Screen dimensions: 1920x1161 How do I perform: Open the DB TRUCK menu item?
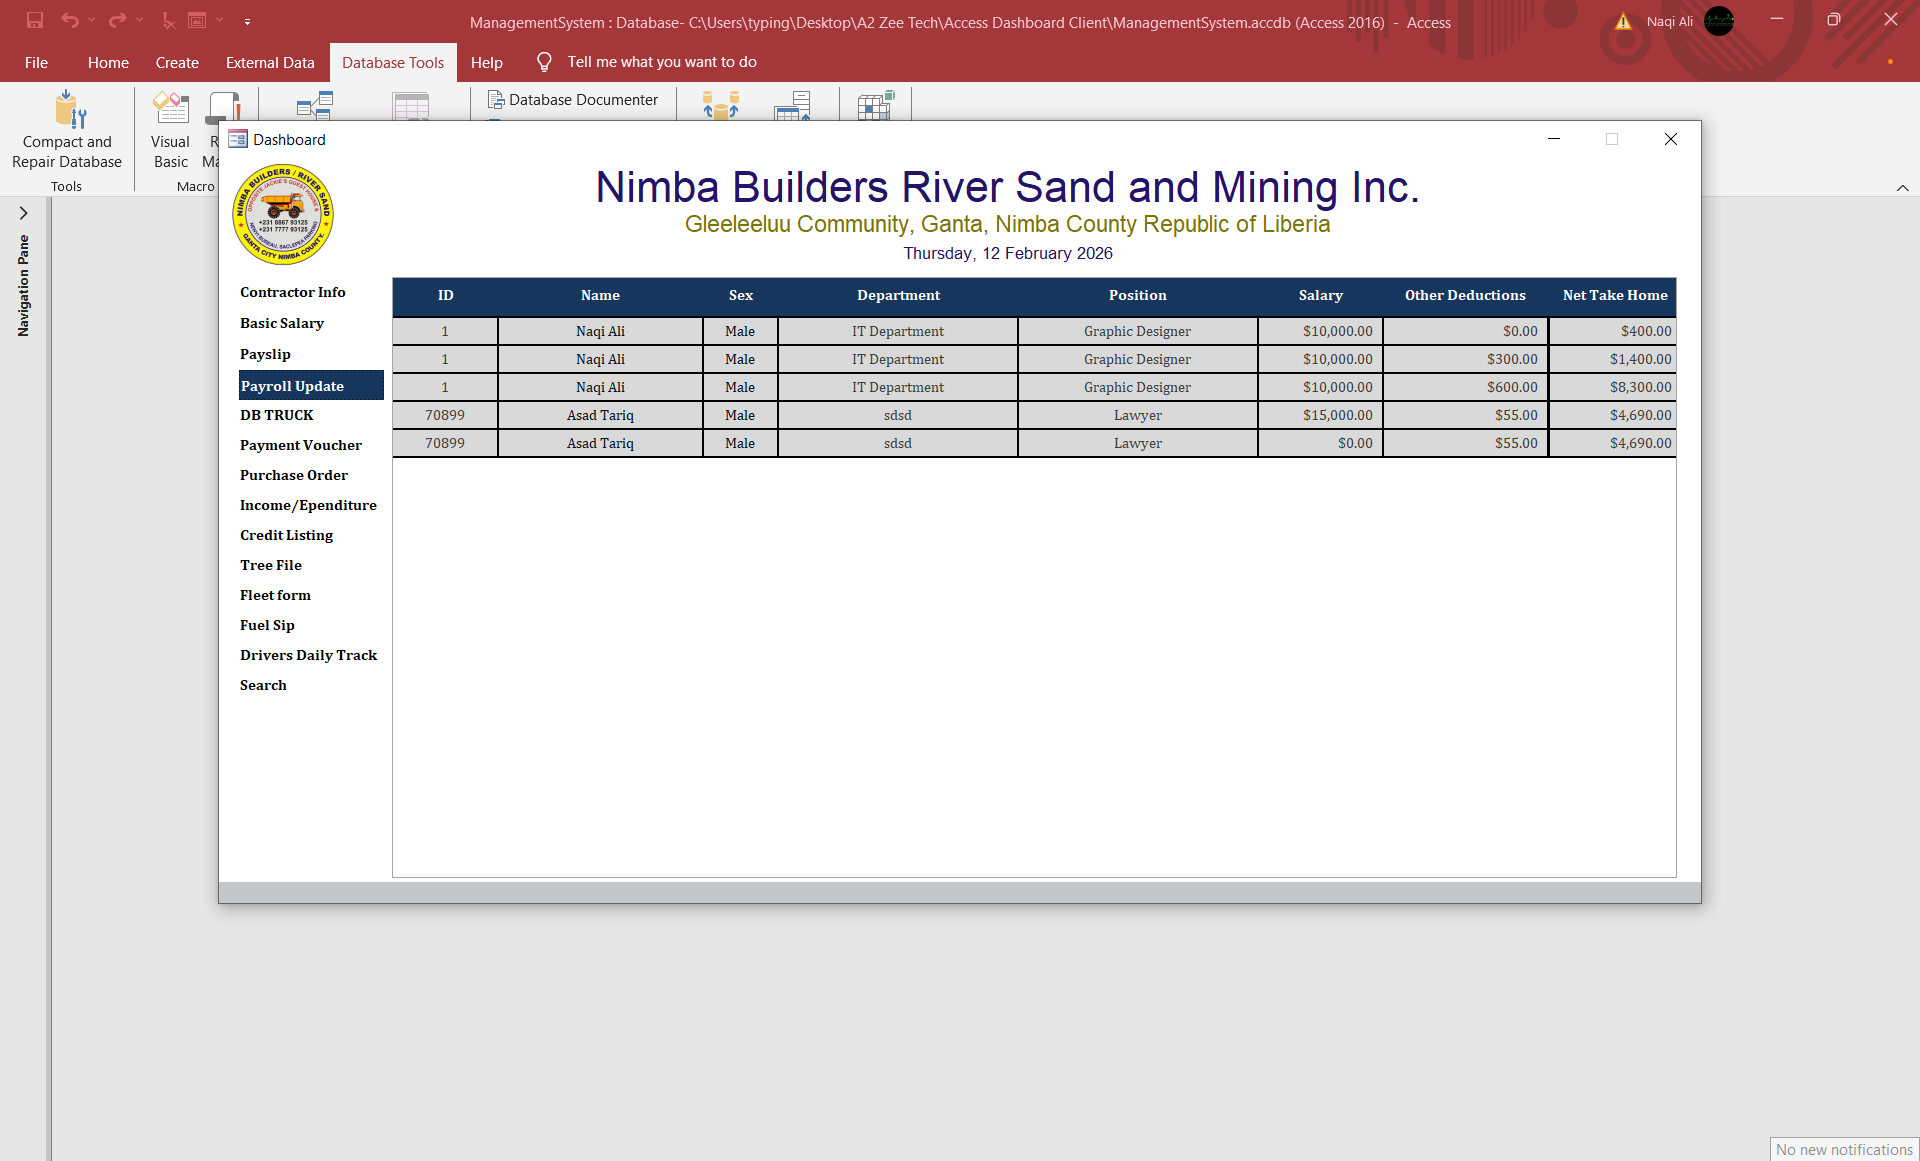(x=276, y=415)
